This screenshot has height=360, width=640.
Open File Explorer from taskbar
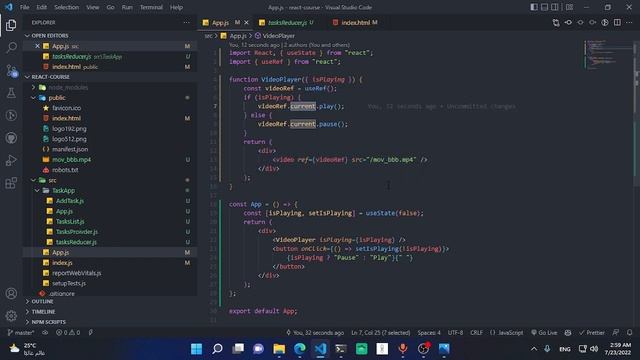click(x=279, y=349)
